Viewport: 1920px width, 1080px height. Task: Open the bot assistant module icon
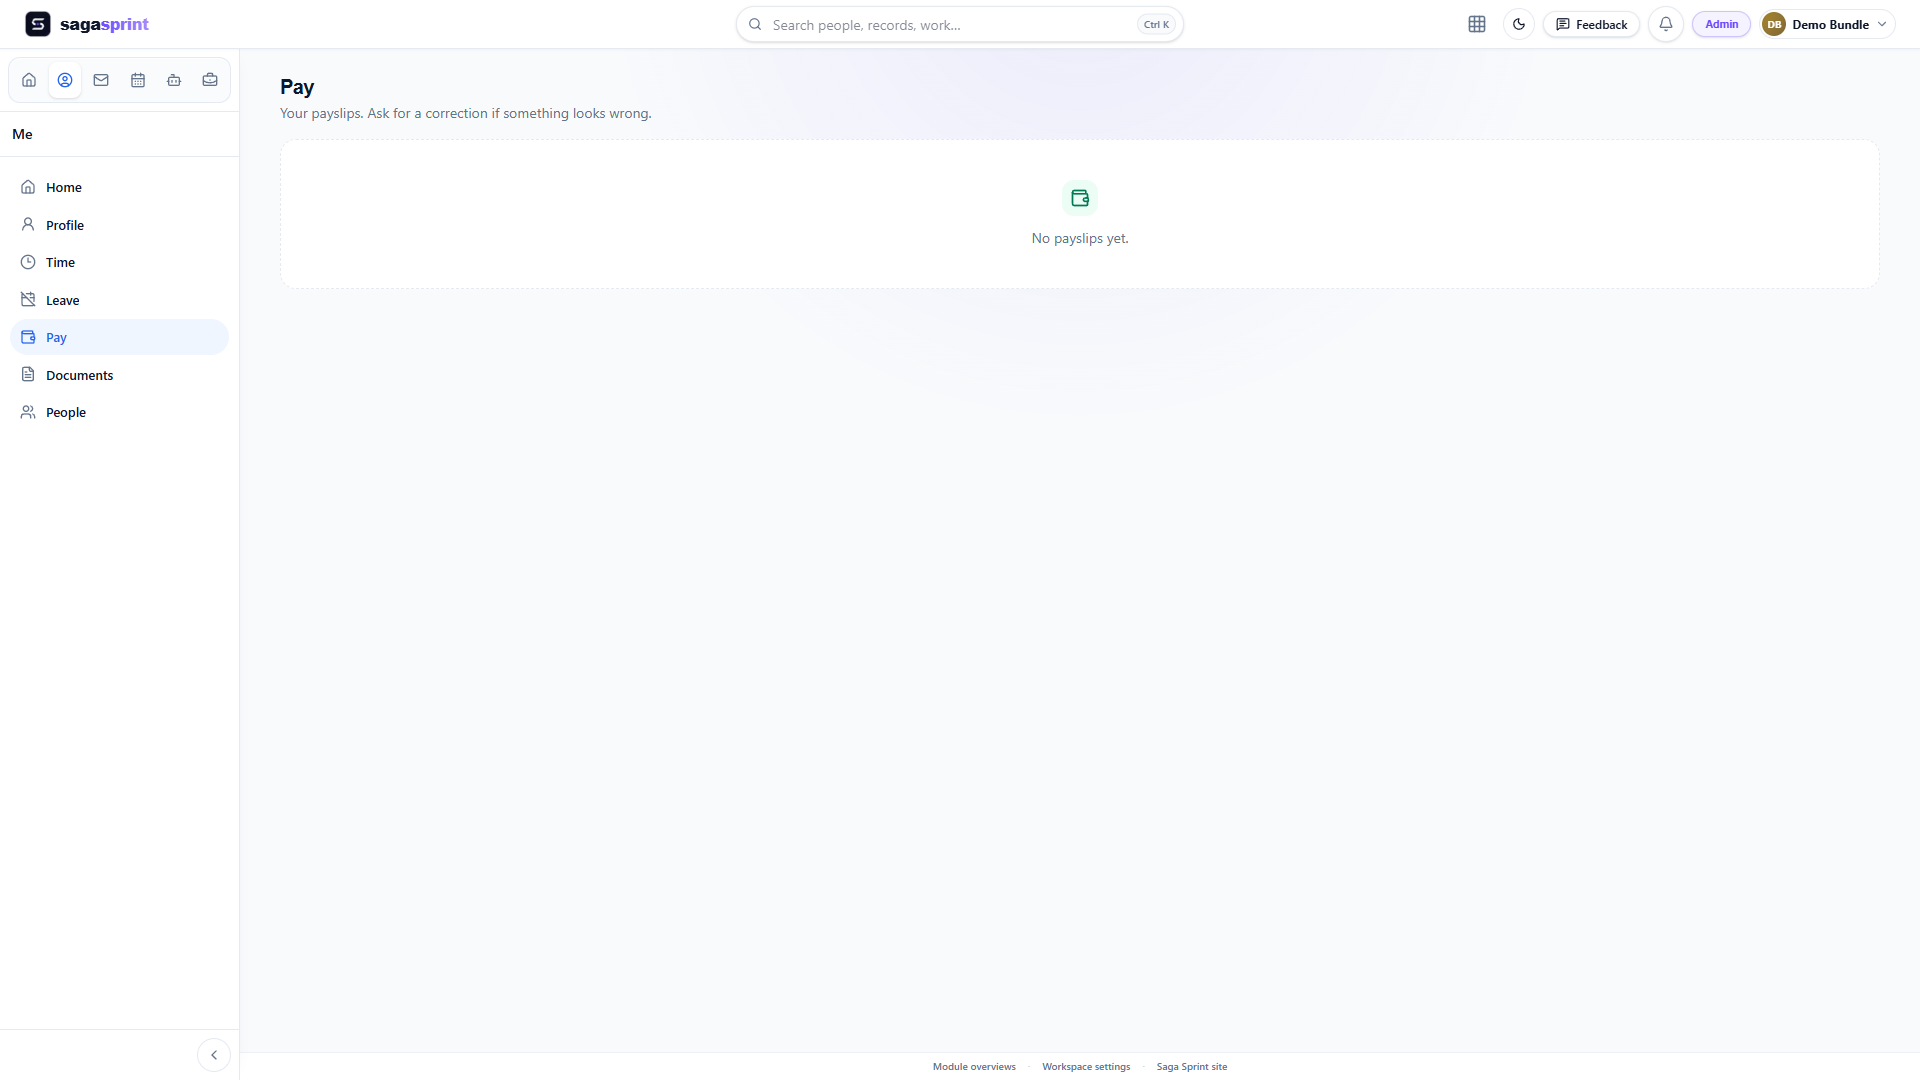[174, 80]
